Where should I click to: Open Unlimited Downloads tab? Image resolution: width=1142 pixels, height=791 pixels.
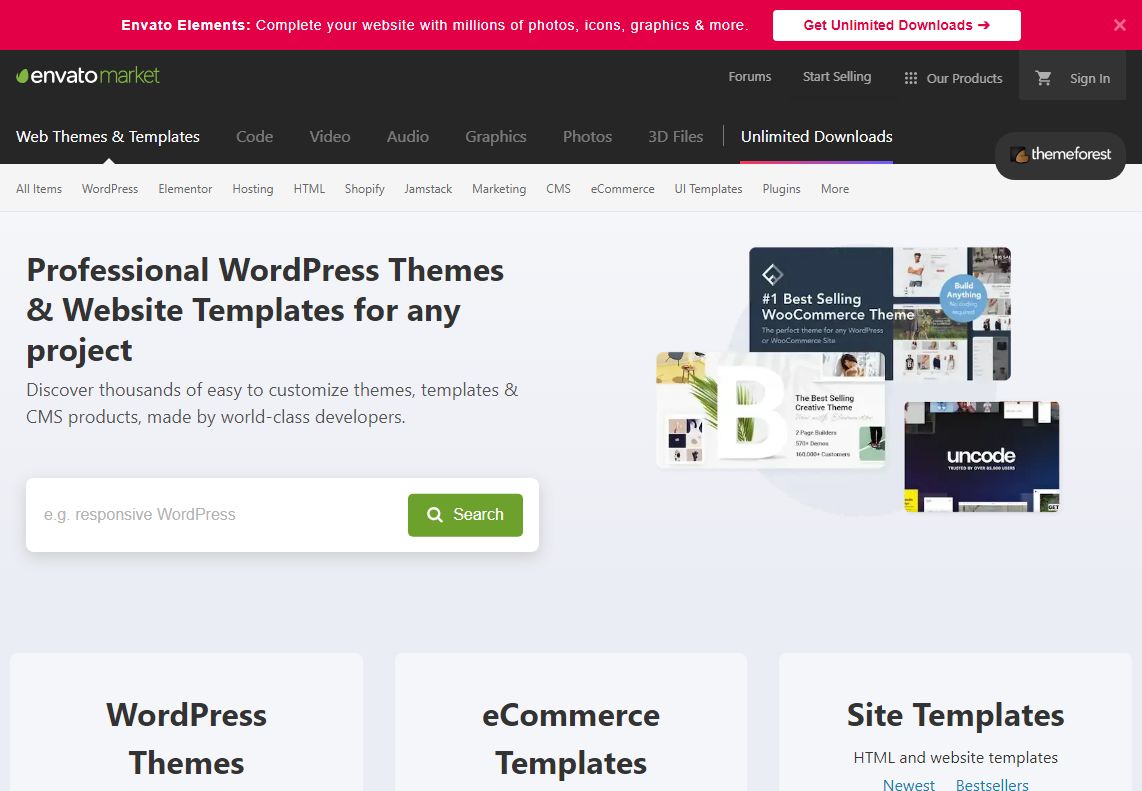coord(816,136)
